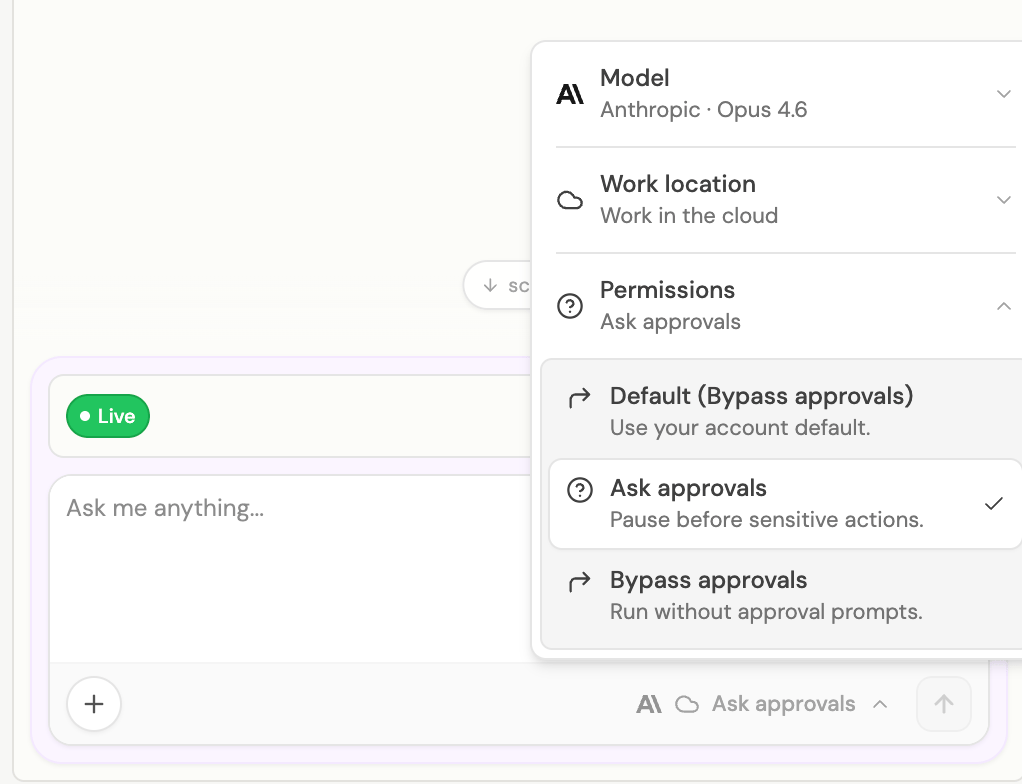Select Default (Bypass approvals) option
The height and width of the screenshot is (784, 1022).
(x=785, y=411)
